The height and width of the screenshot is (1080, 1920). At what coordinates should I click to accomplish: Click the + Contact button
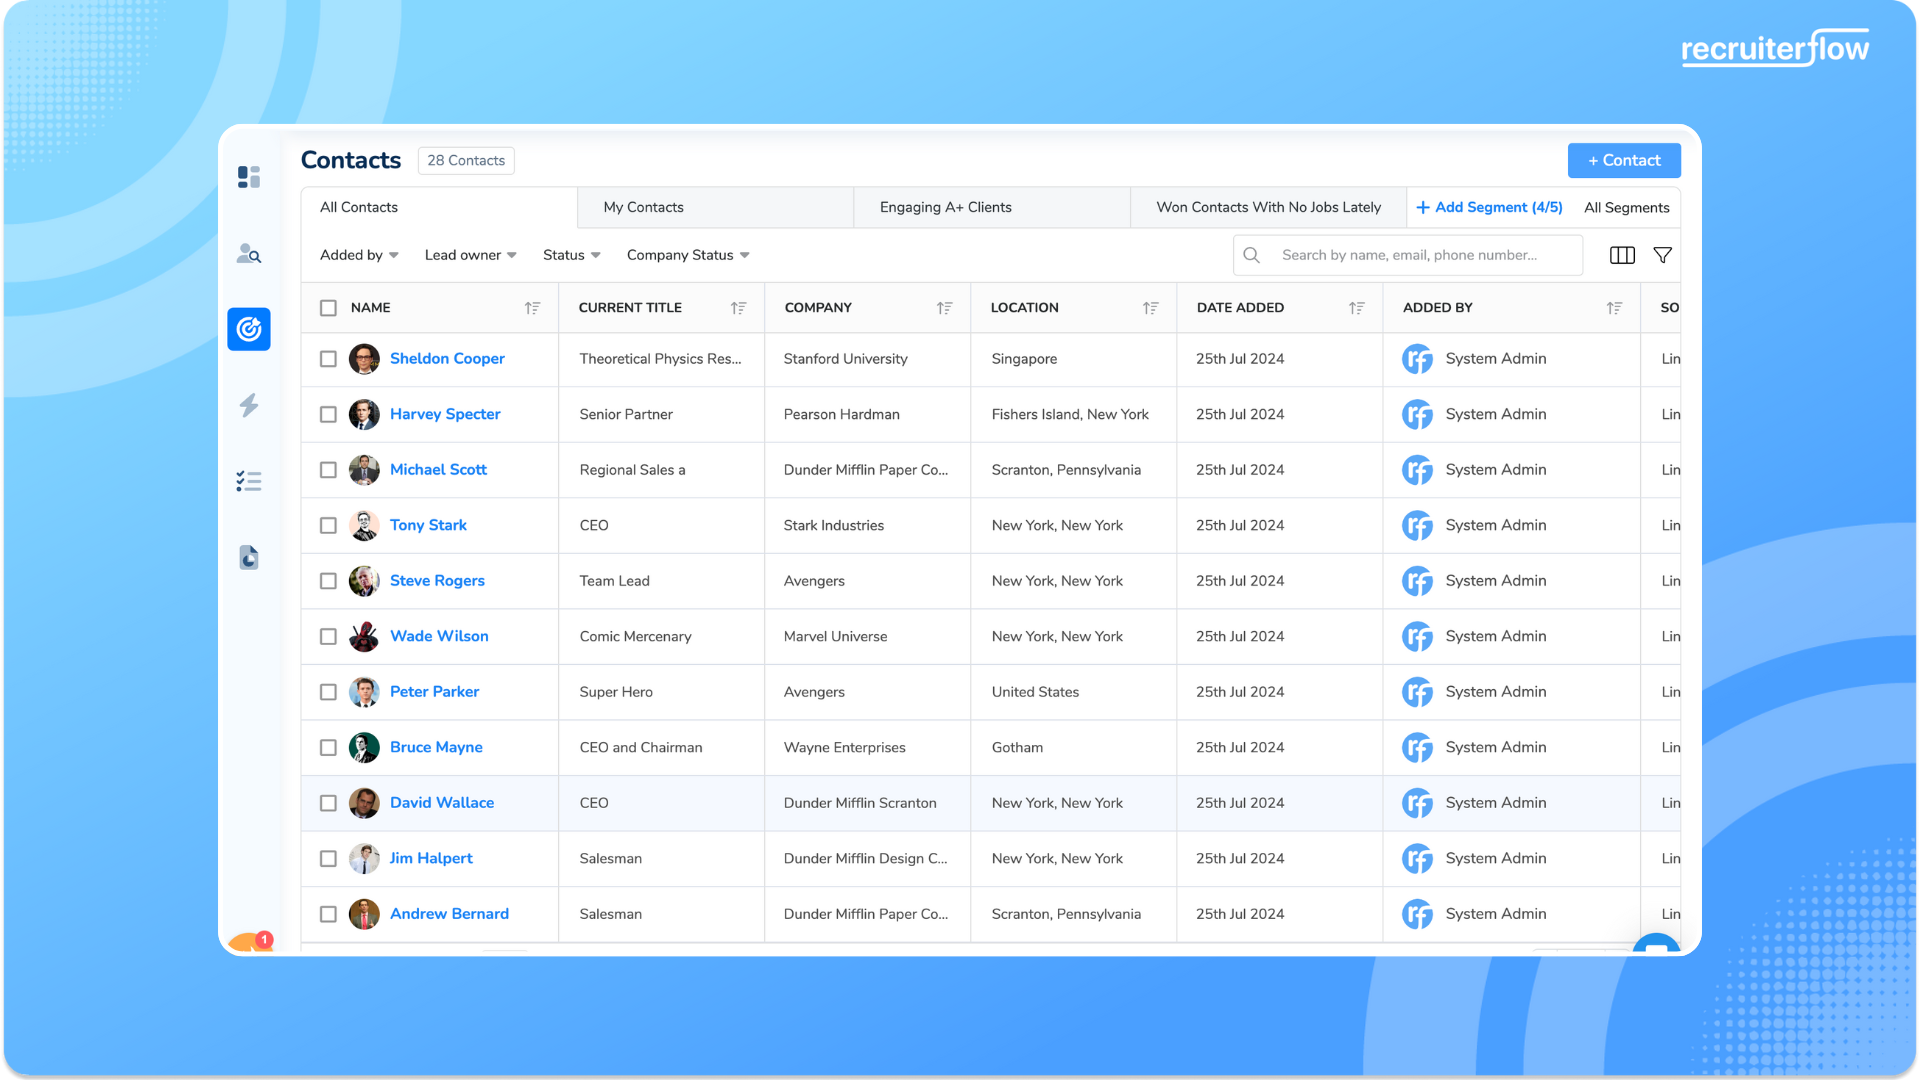(x=1623, y=160)
